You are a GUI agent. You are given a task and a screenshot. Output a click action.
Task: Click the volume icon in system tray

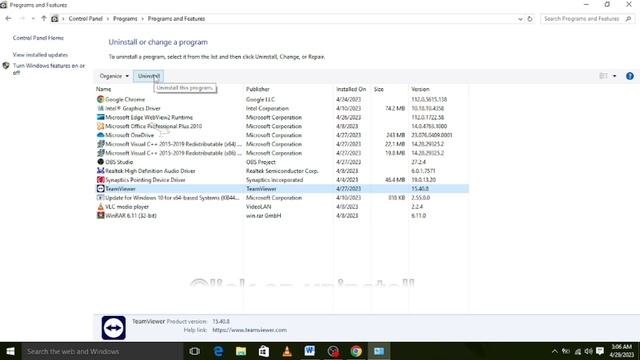588,351
